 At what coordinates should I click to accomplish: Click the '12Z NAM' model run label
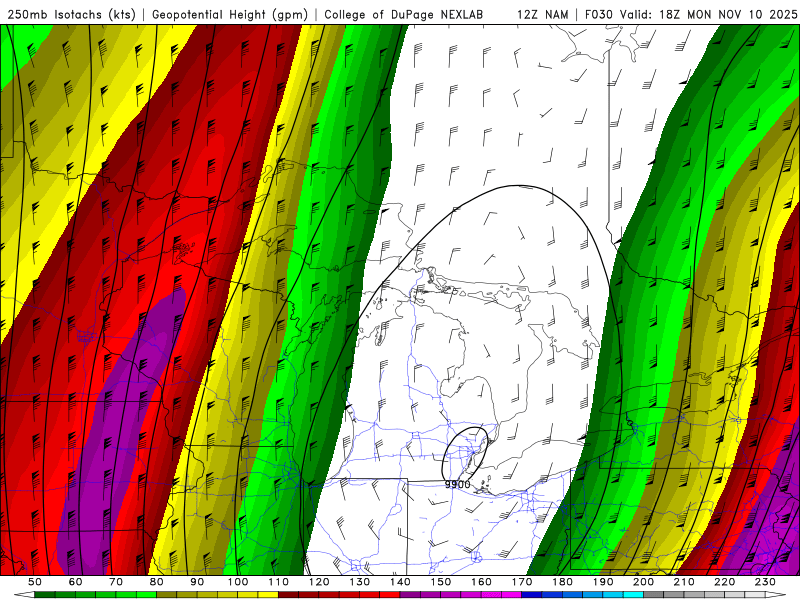coord(543,15)
